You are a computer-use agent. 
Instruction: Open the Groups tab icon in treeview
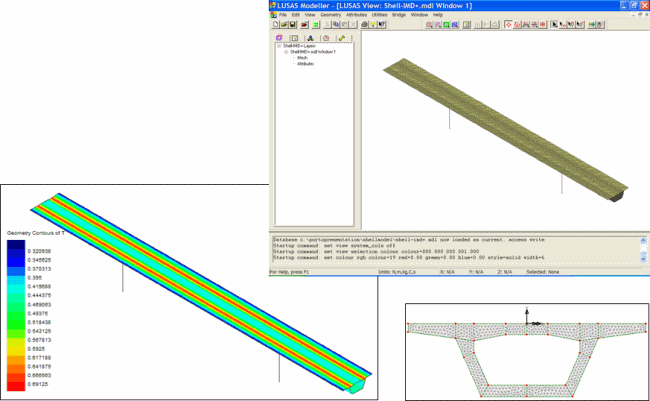[x=294, y=37]
